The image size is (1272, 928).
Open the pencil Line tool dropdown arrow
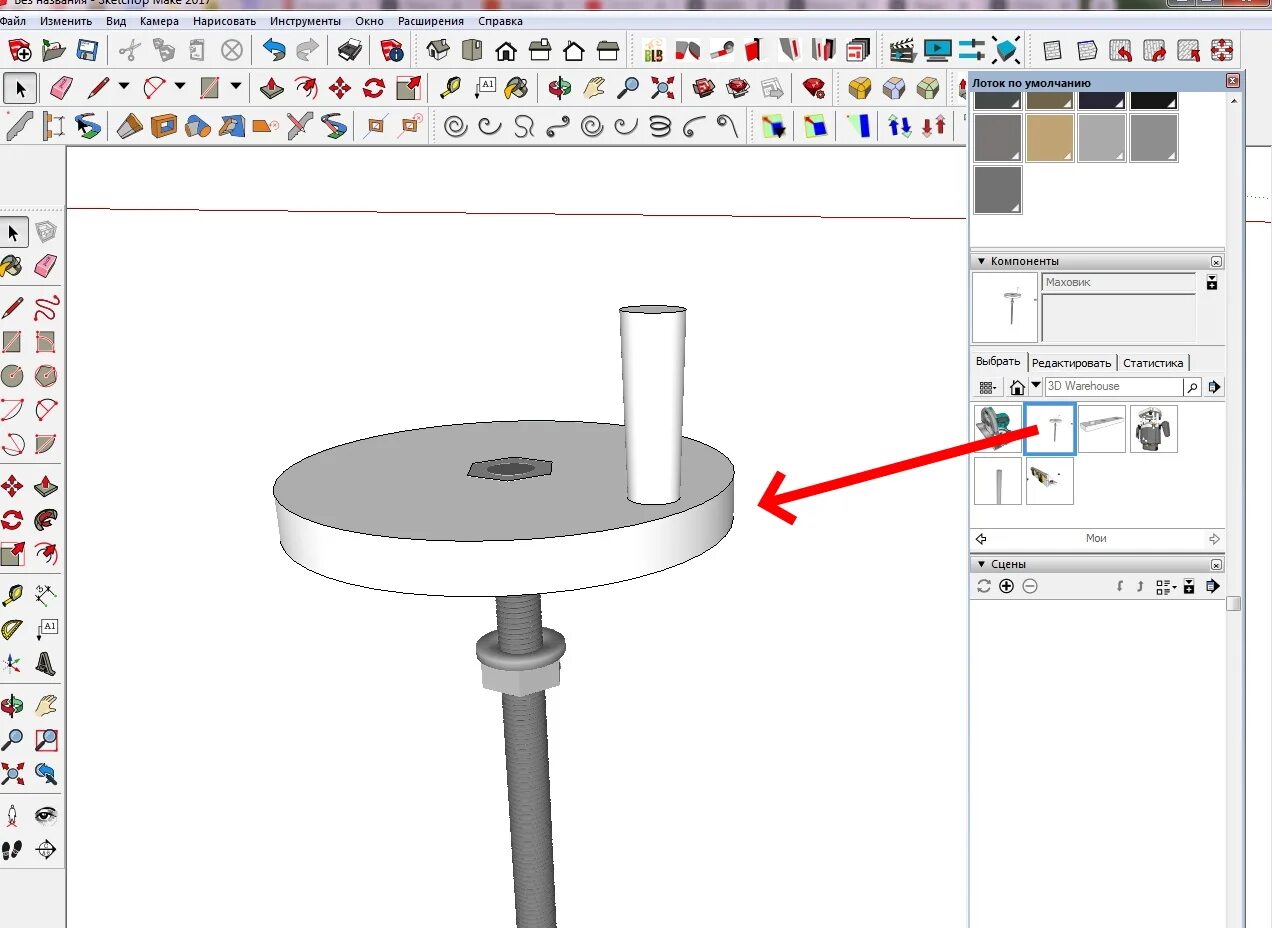point(124,87)
